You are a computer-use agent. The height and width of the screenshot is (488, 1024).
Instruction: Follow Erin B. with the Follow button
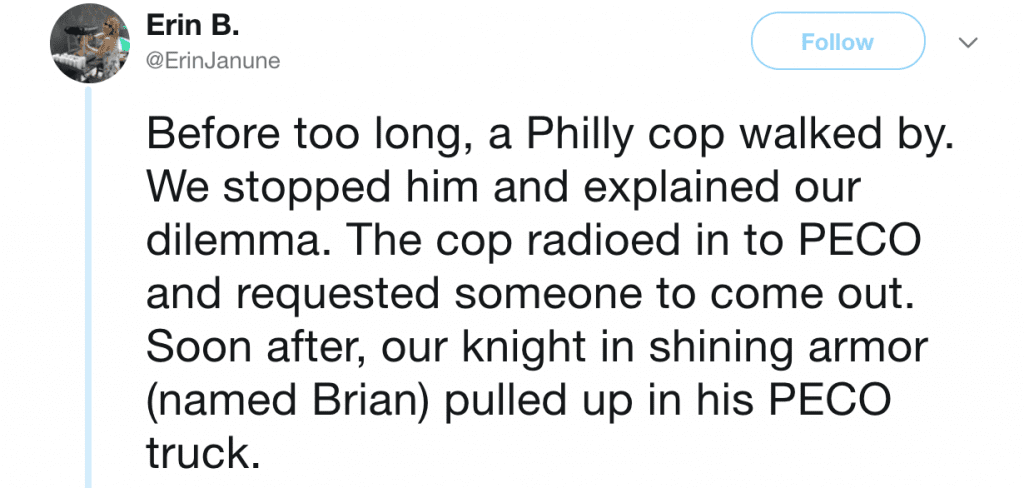click(838, 41)
